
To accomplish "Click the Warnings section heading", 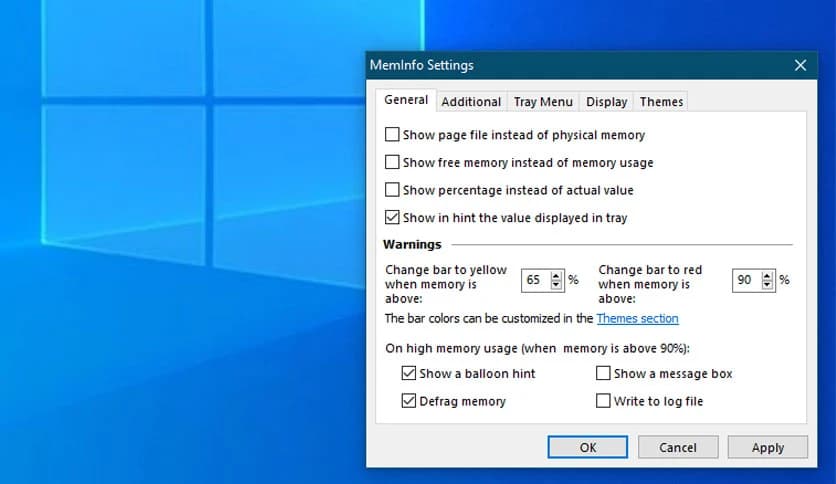I will [412, 245].
